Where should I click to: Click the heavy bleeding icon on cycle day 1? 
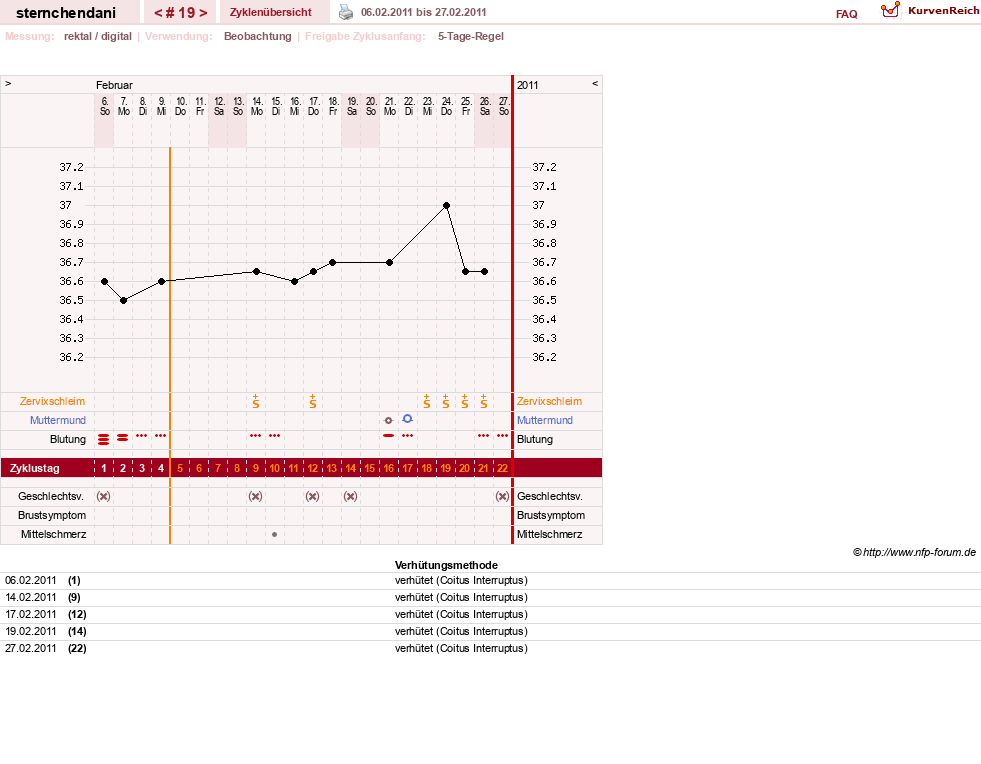point(103,439)
